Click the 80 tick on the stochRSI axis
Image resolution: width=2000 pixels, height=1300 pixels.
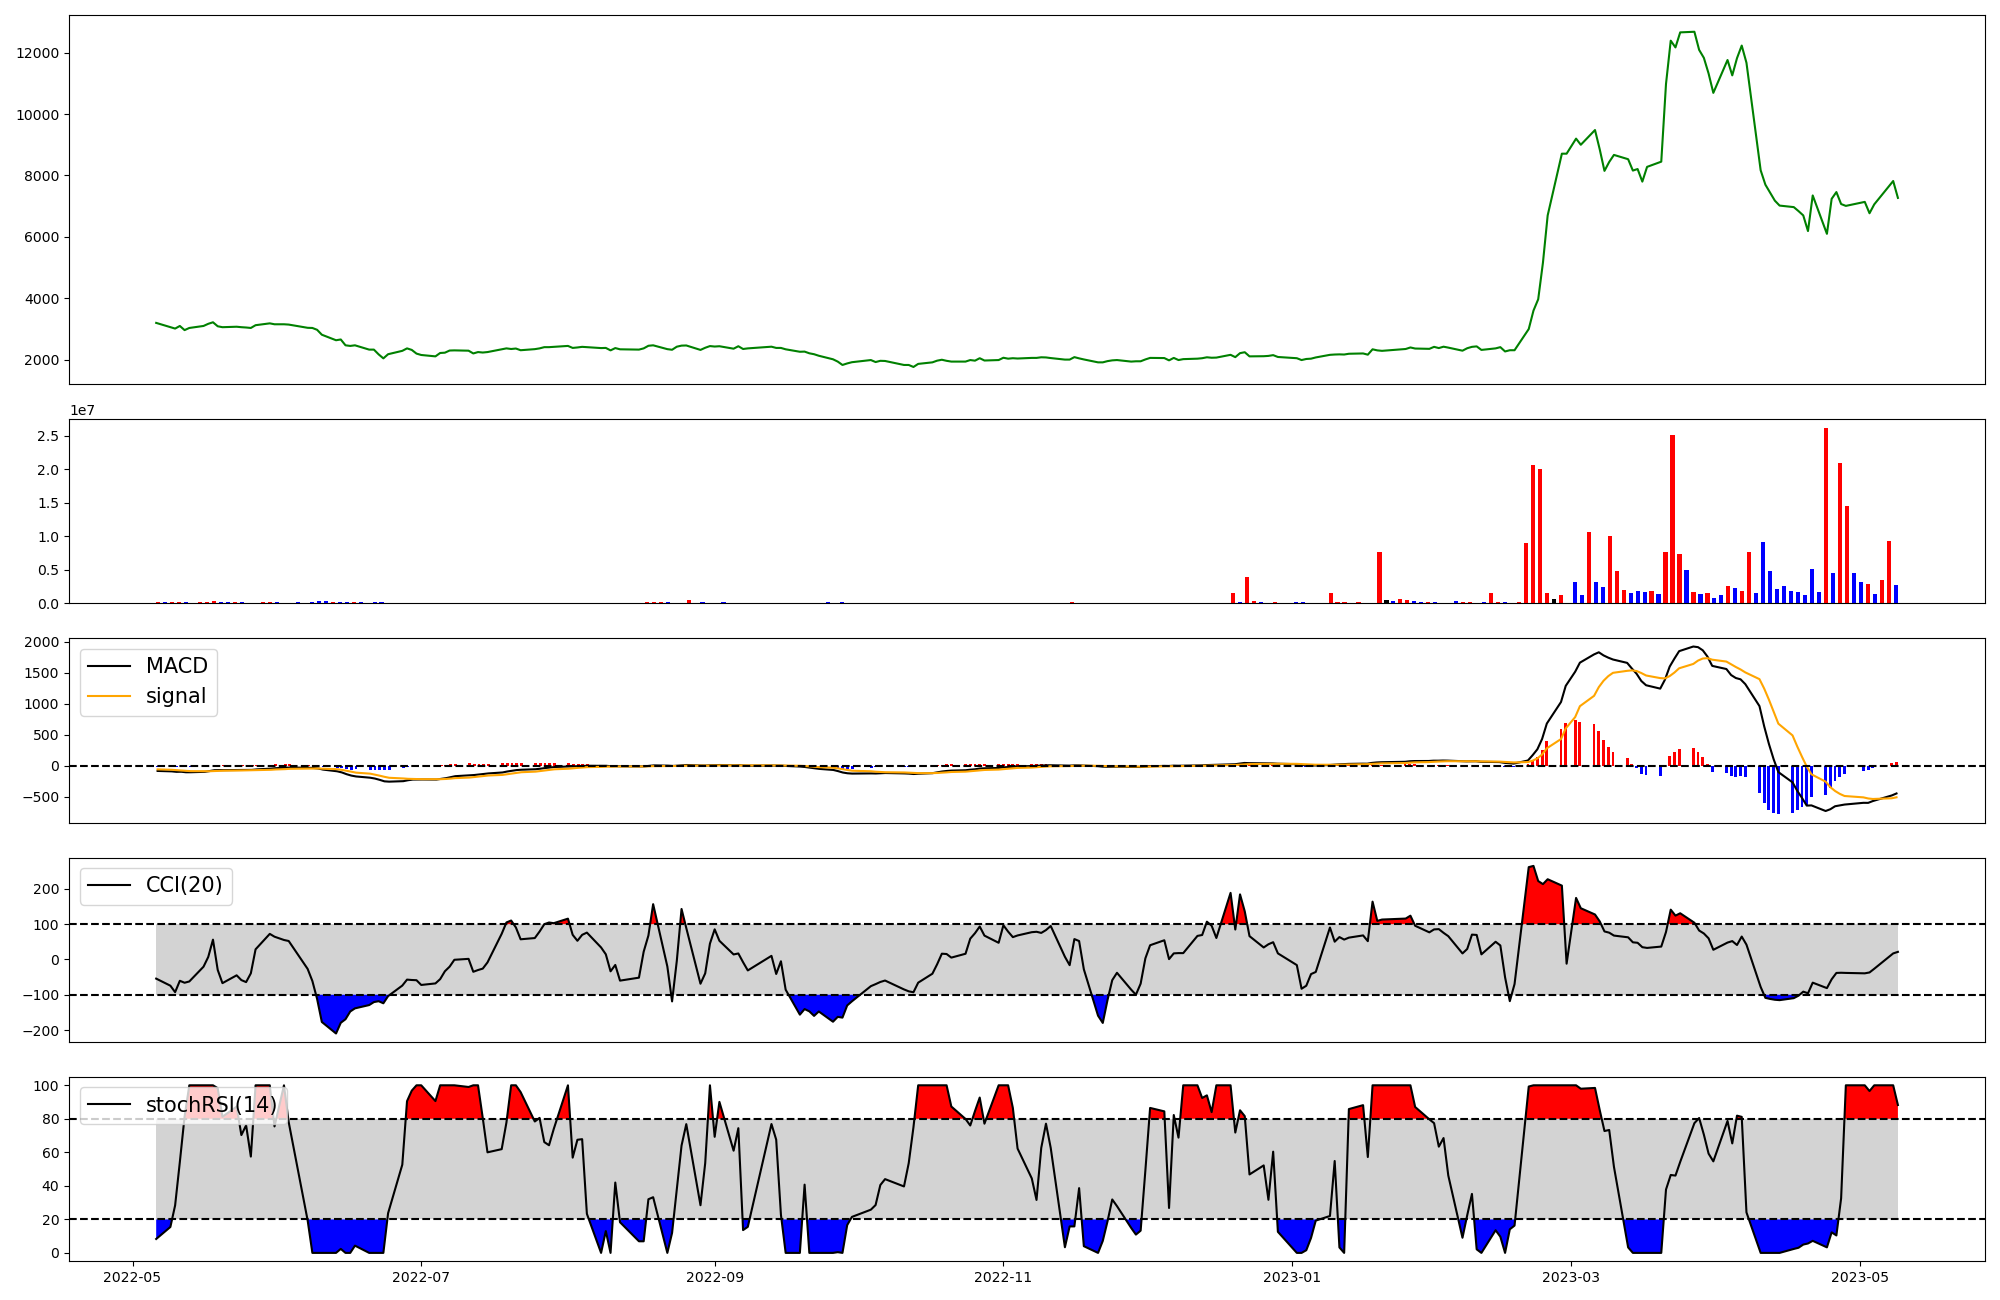tap(50, 1119)
